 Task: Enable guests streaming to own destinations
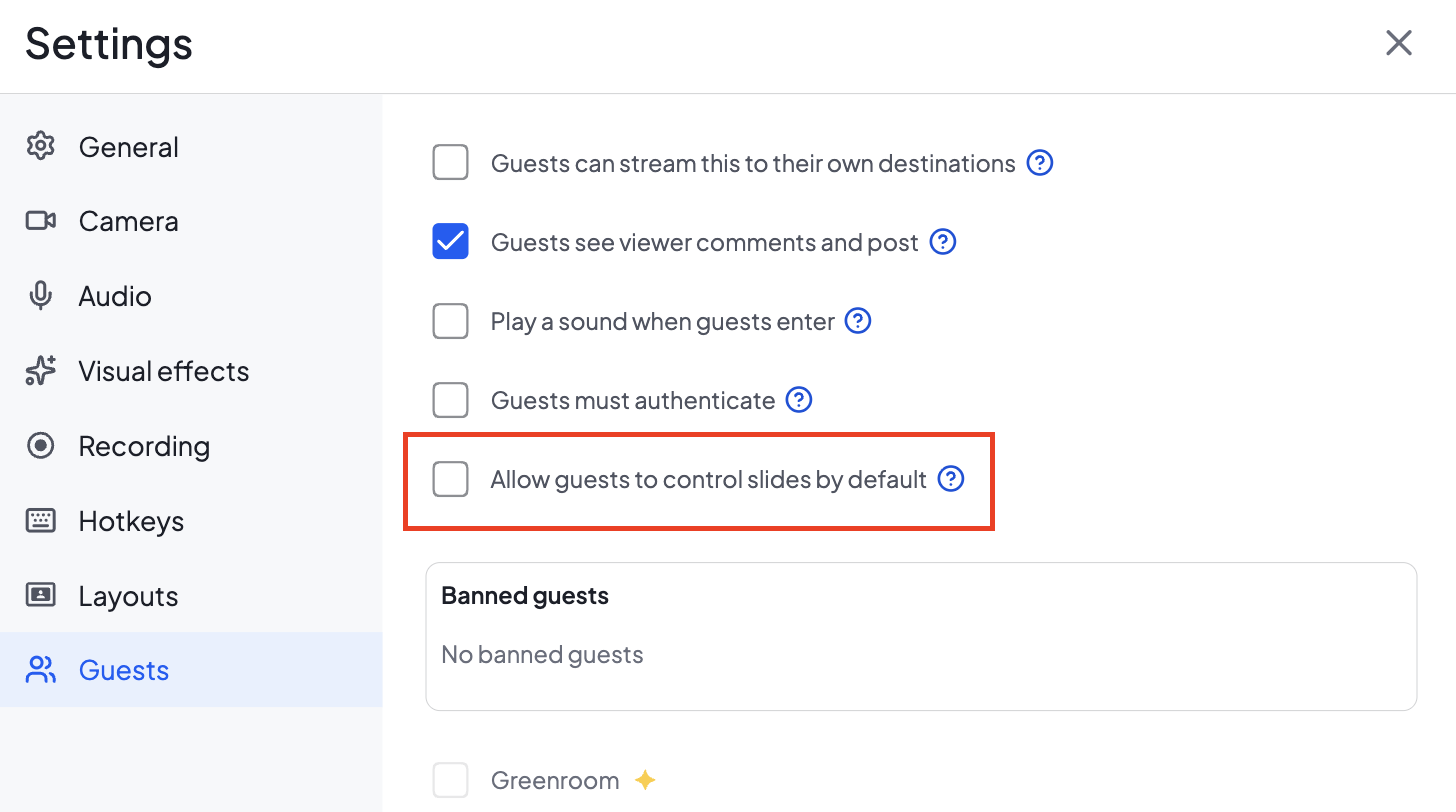pos(450,162)
